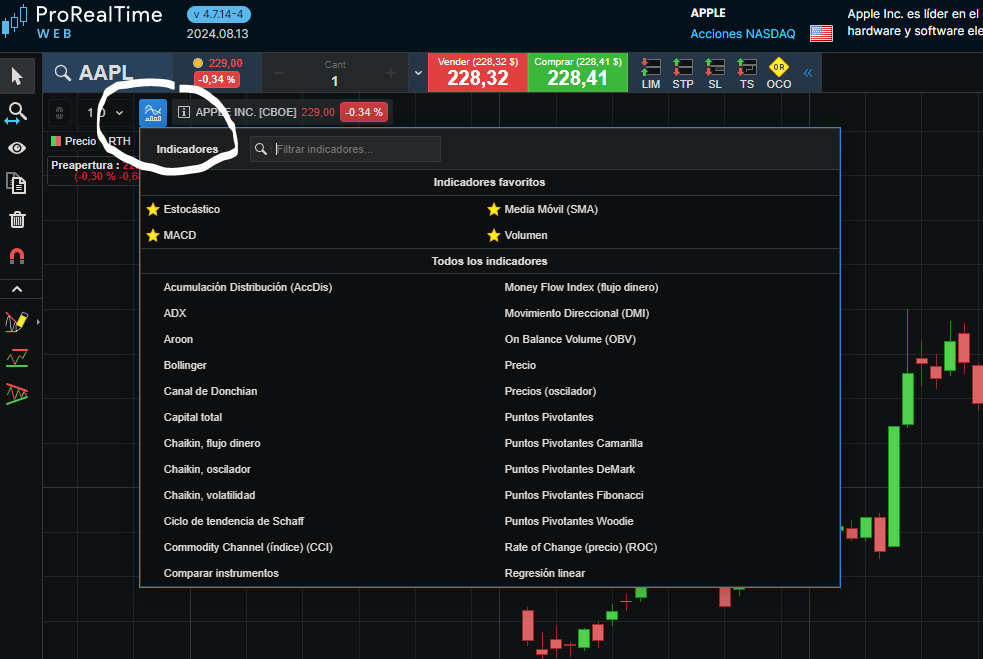983x659 pixels.
Task: Add Canal de Donchian indicator
Action: coord(210,391)
